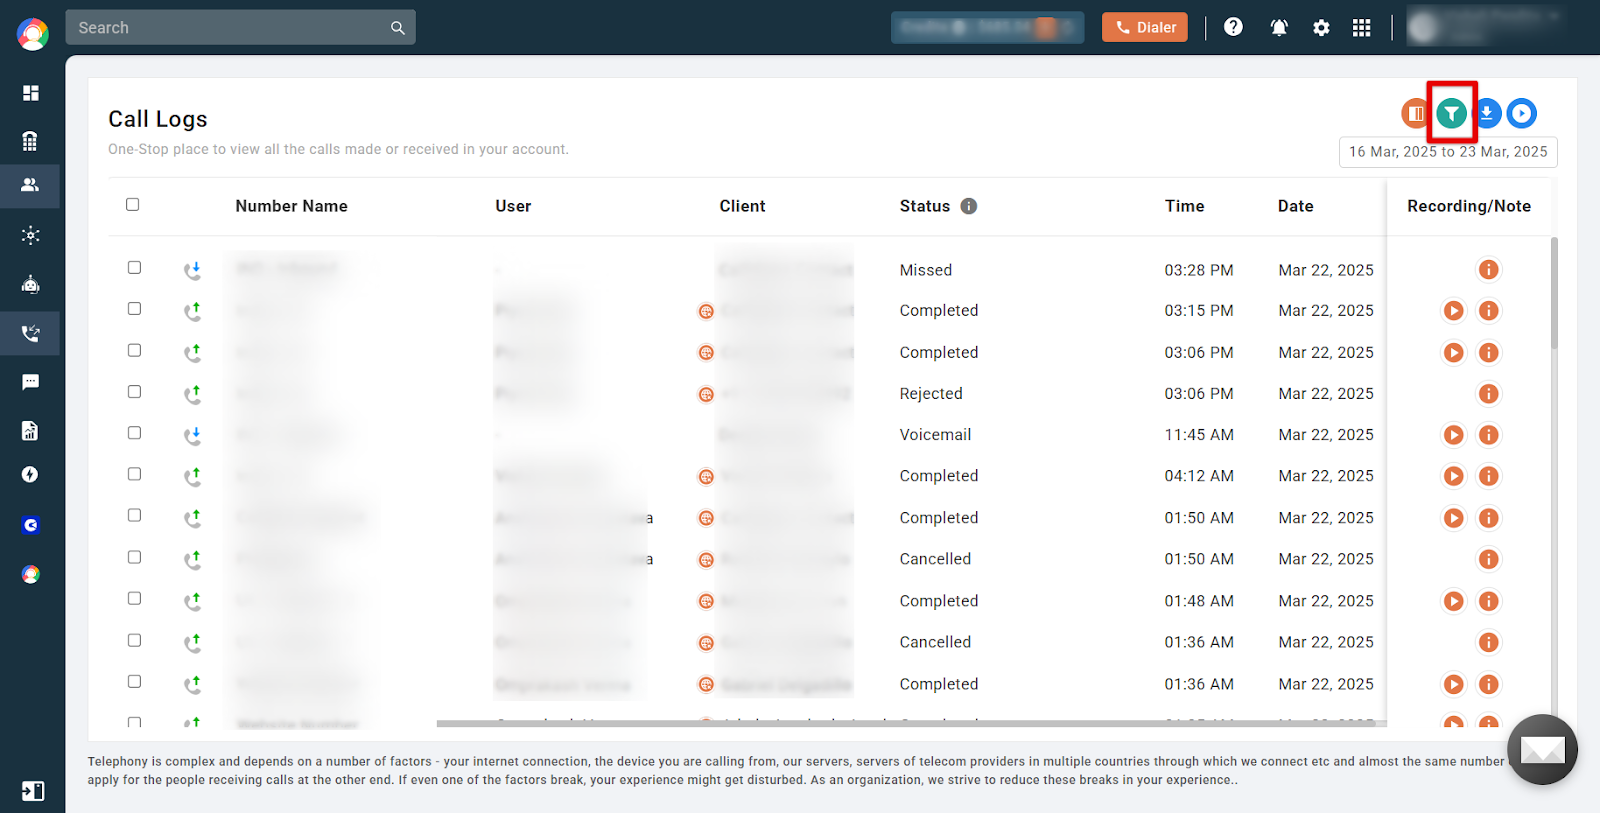Click the client icon on the 03:15 PM row

click(706, 311)
